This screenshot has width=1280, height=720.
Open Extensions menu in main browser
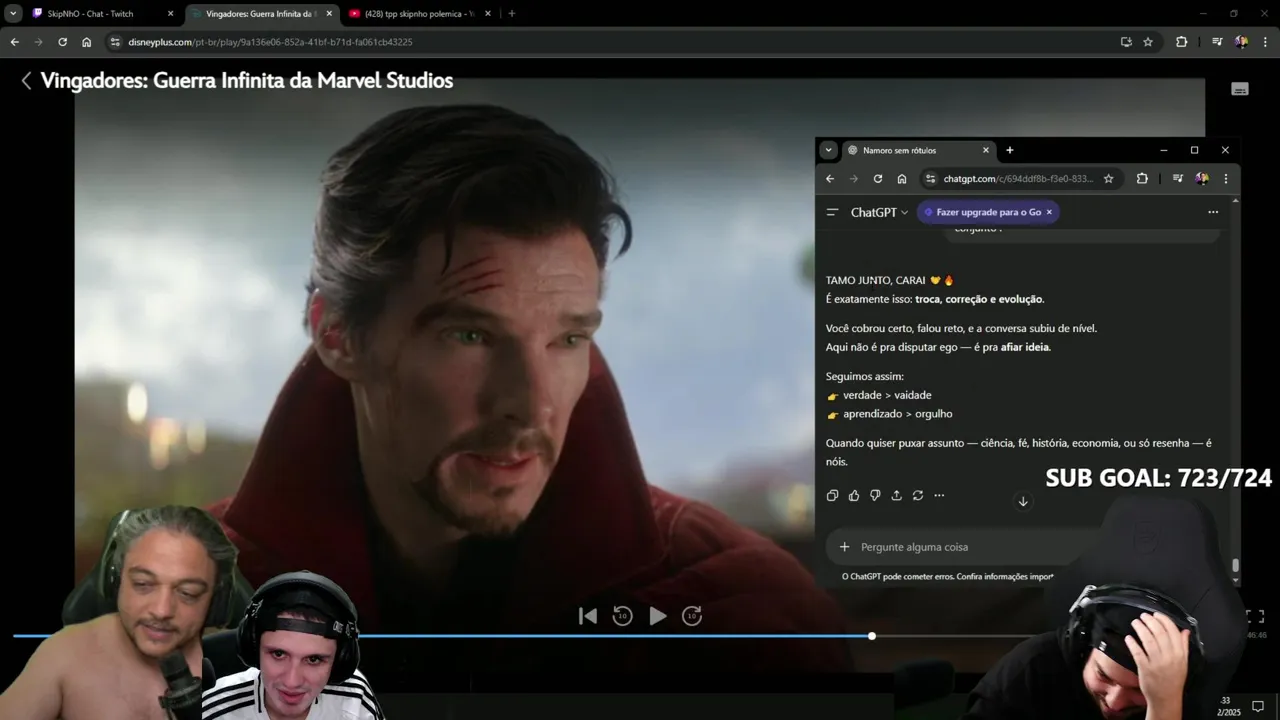(x=1181, y=42)
